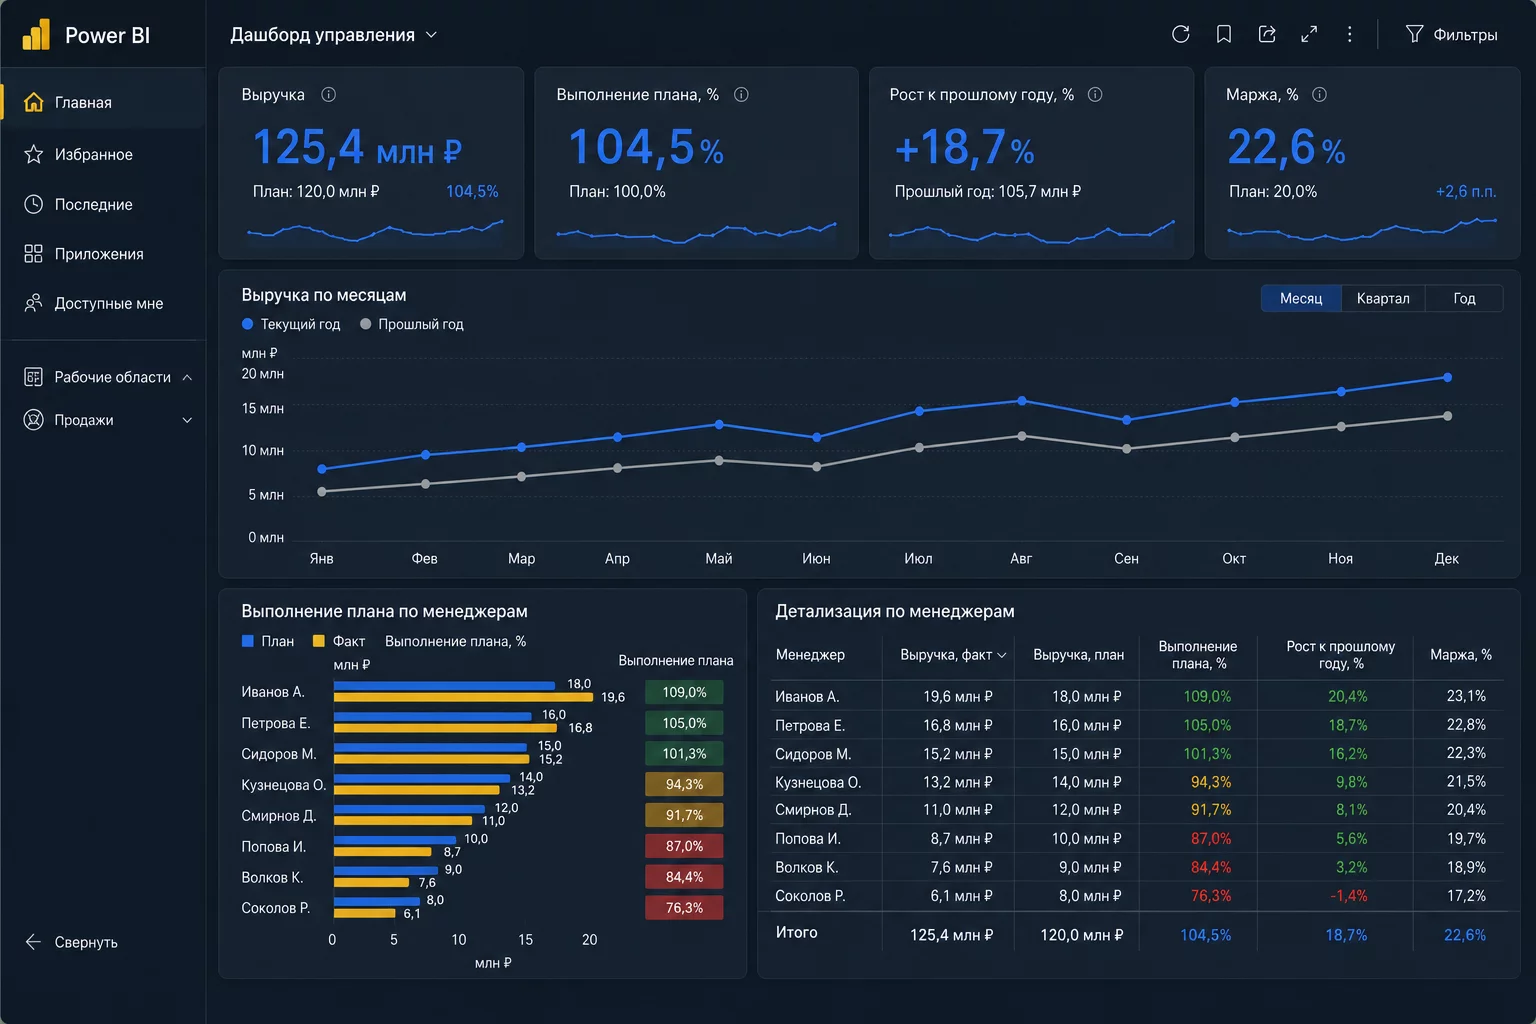The image size is (1536, 1024).
Task: Click the people icon beside Доступные мне
Action: coord(34,303)
